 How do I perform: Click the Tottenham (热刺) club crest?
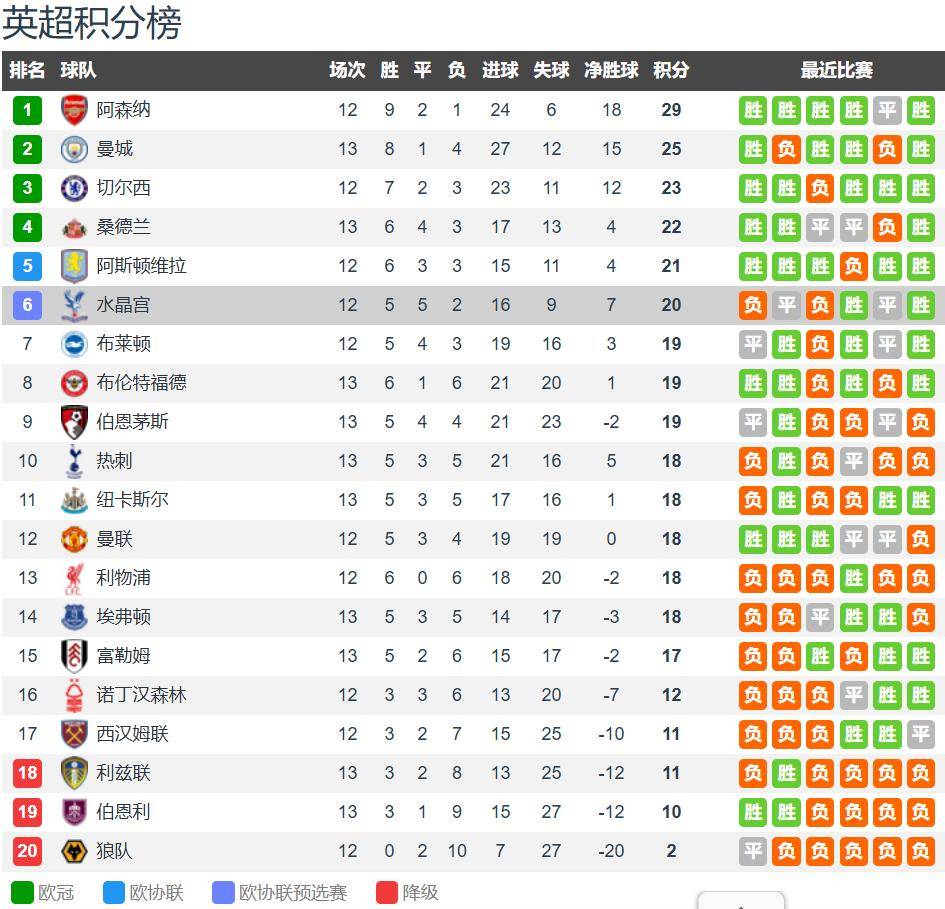[74, 461]
